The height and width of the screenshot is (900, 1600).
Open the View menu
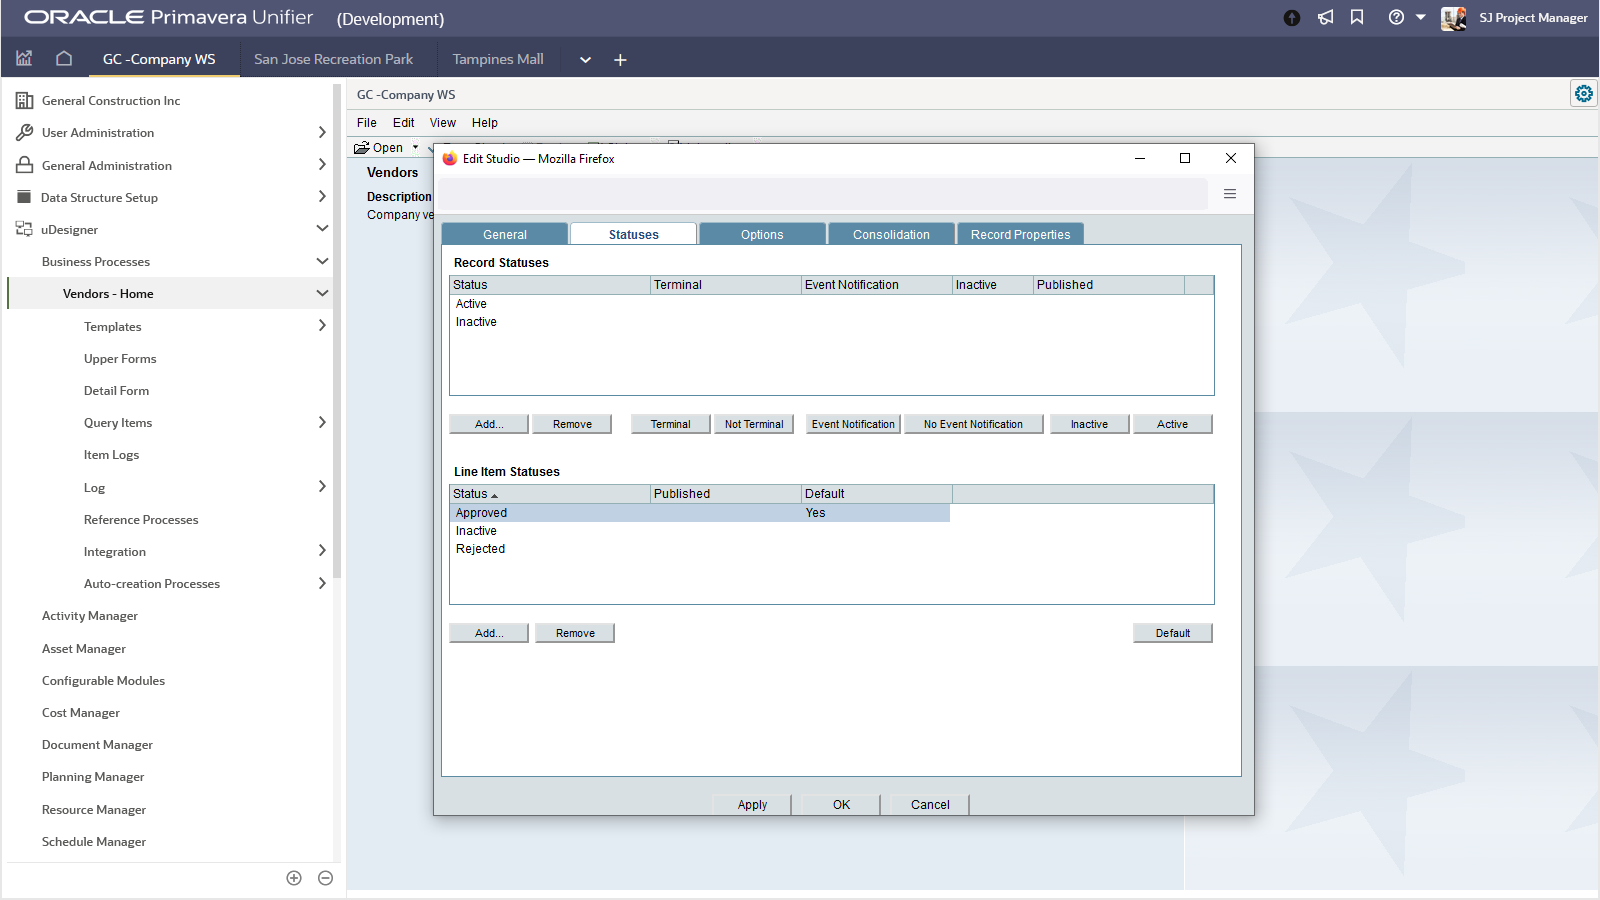pos(443,123)
